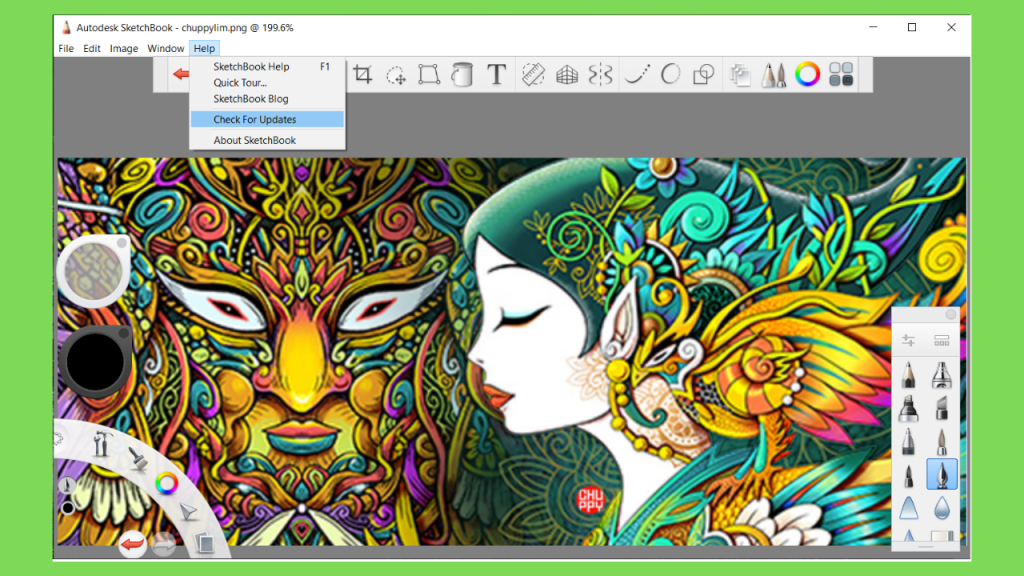Click the brush size puck
This screenshot has width=1024, height=576.
click(x=93, y=271)
